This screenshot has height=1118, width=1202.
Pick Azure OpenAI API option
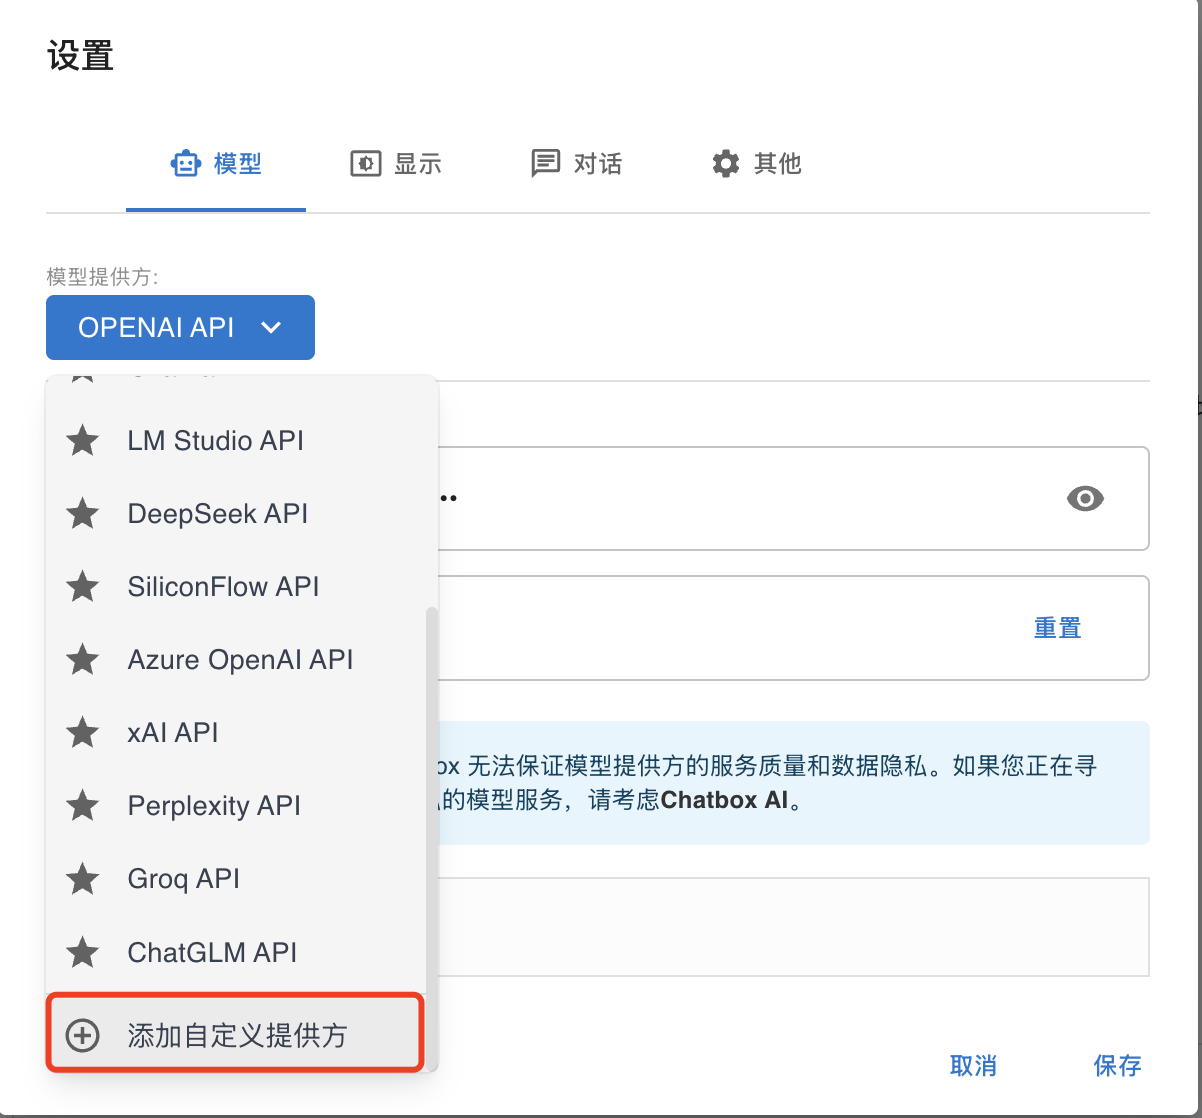click(x=240, y=660)
